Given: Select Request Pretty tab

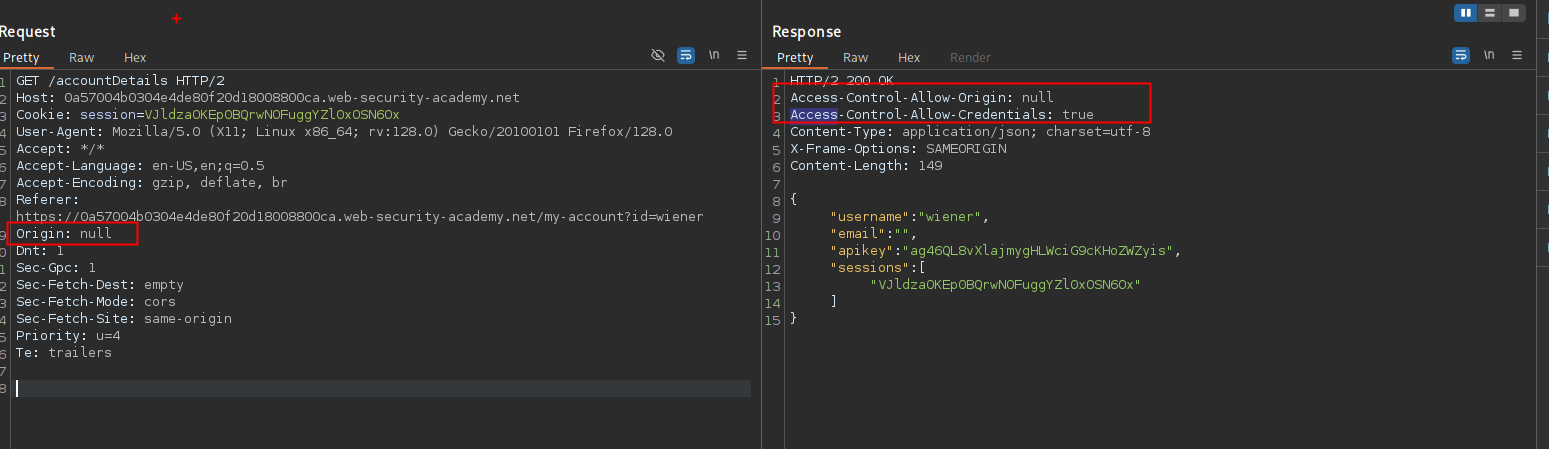Looking at the screenshot, I should click(21, 58).
